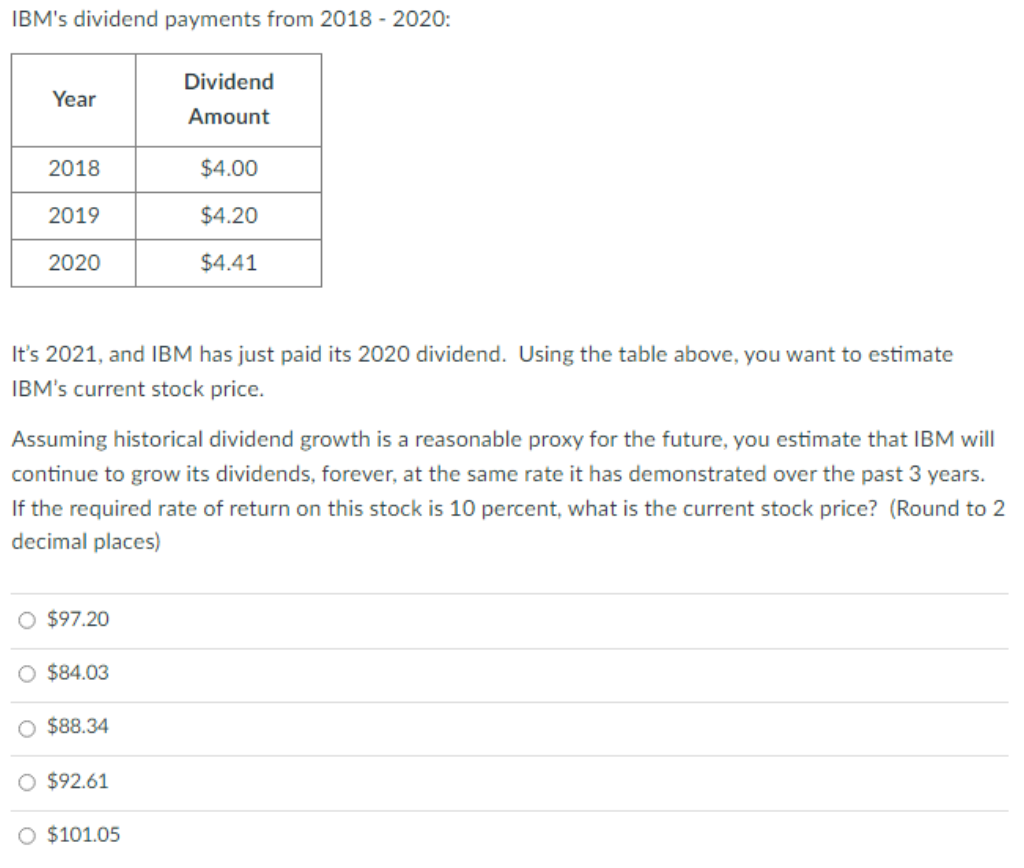Click the 2020 cell in the table

73,263
